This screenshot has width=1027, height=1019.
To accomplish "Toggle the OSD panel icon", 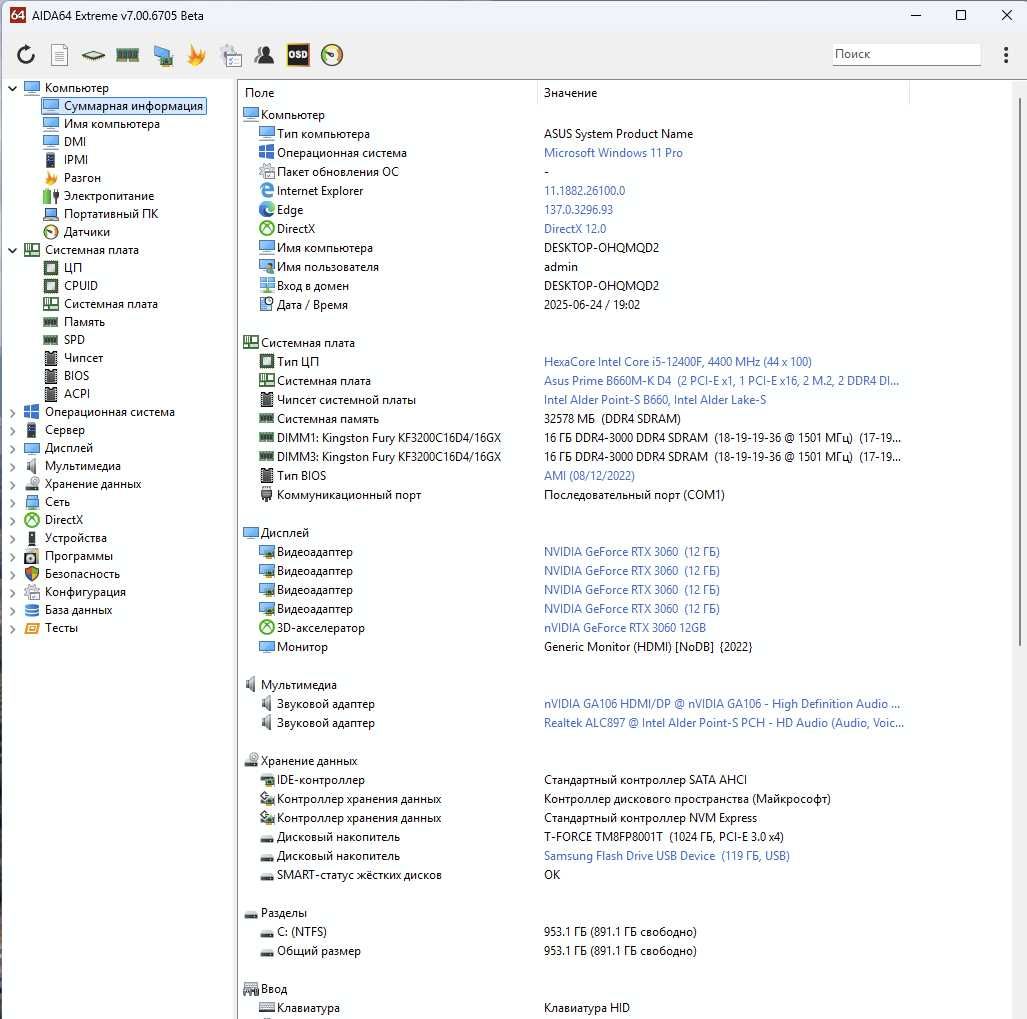I will point(298,55).
